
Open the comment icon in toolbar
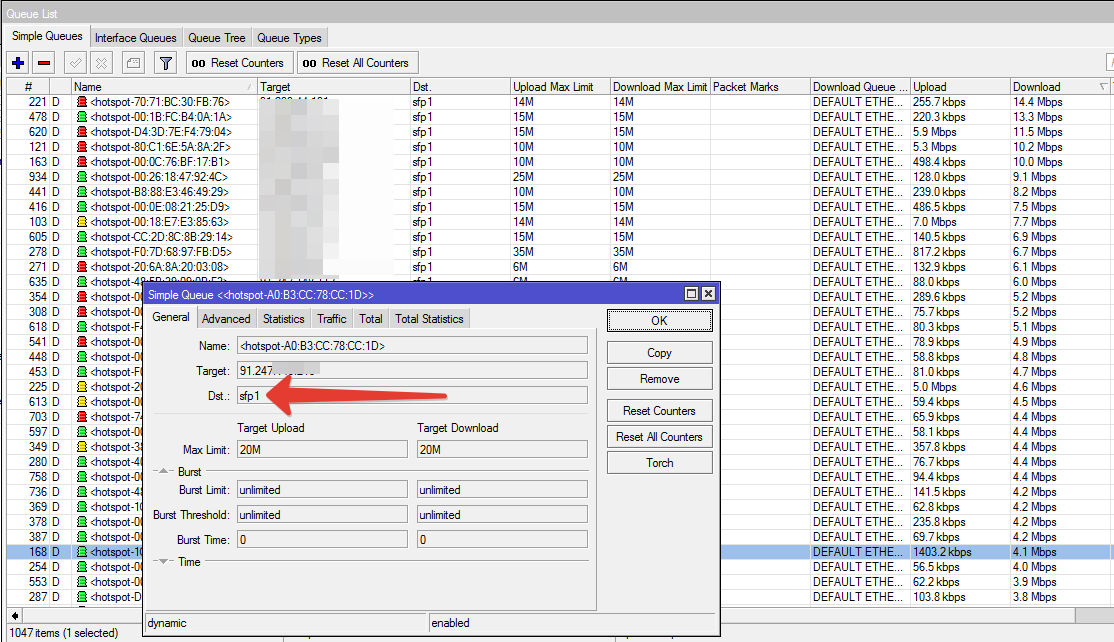point(133,63)
